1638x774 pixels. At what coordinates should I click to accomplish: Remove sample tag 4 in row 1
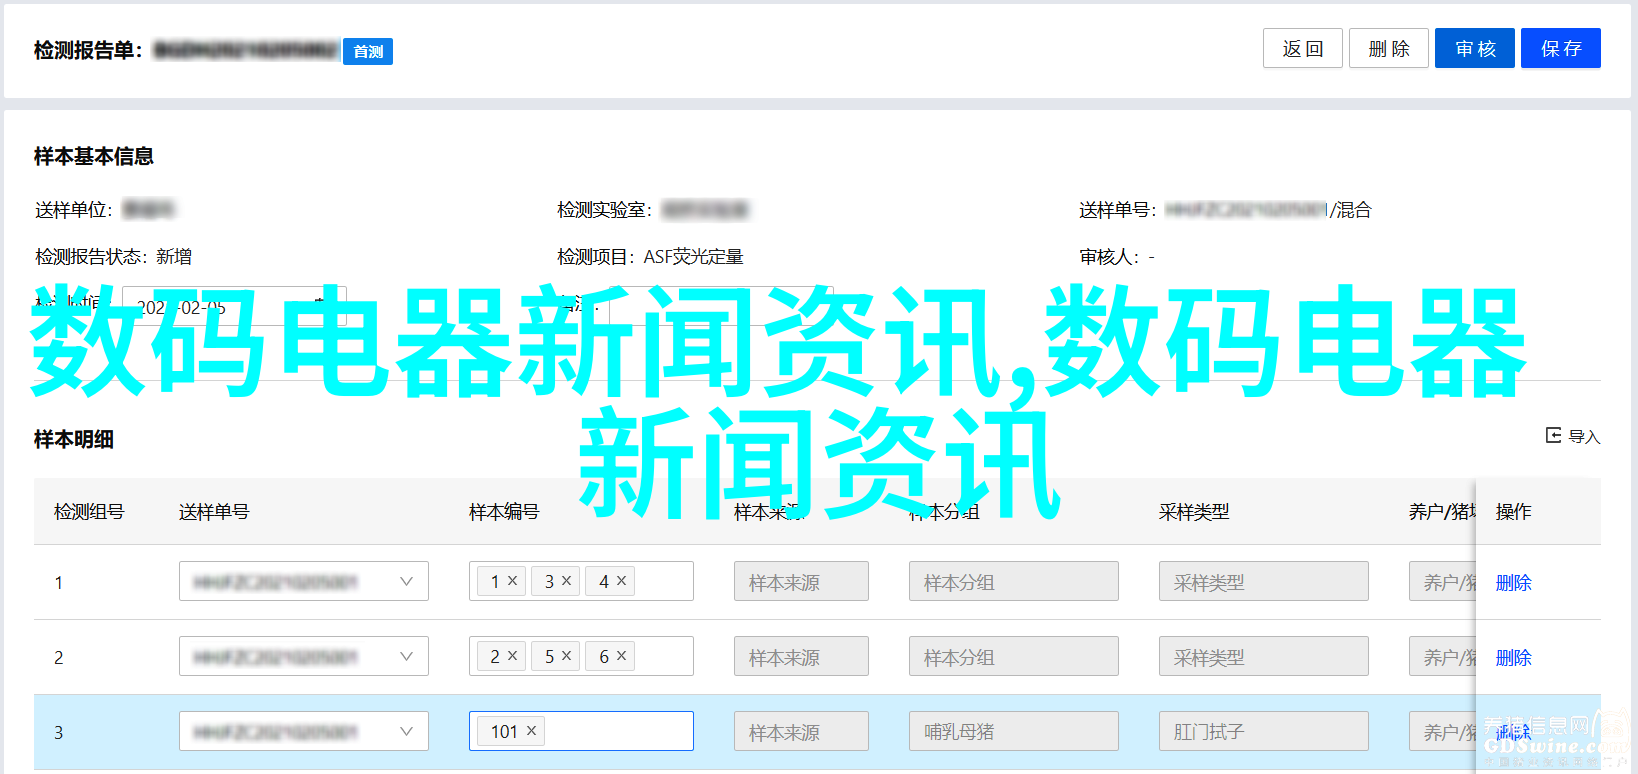pyautogui.click(x=621, y=581)
